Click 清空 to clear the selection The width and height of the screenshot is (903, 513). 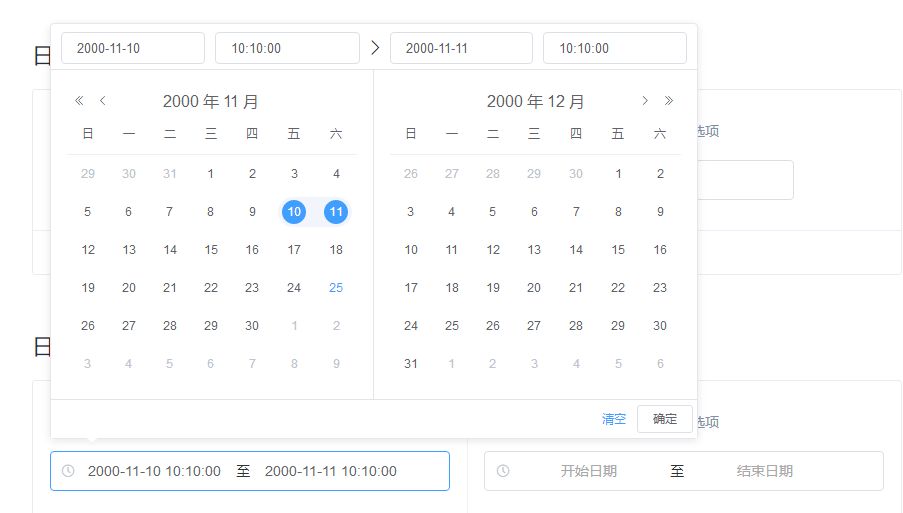coord(613,419)
